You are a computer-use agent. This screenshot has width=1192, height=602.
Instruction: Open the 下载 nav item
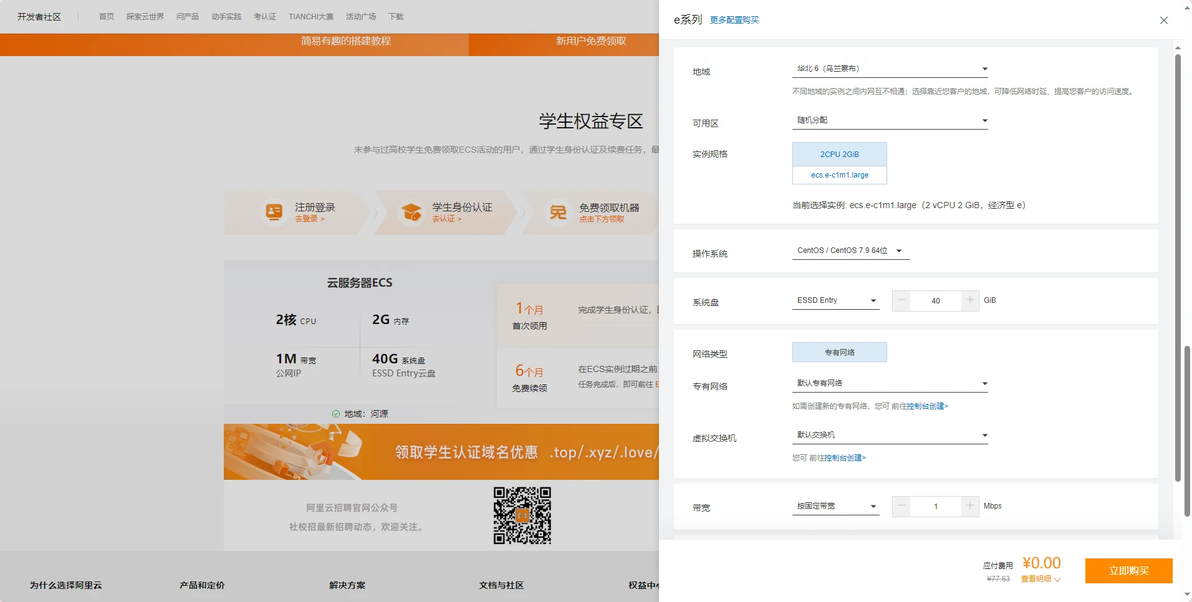click(396, 17)
